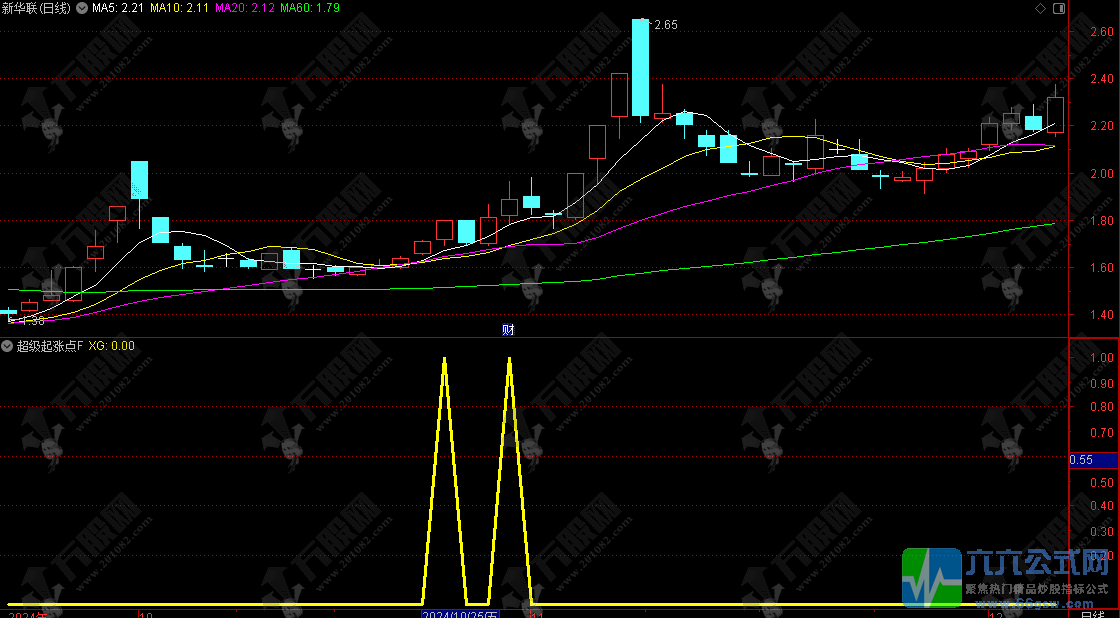This screenshot has width=1120, height=618.
Task: Click the 日线 period label at bottom right
Action: (x=1093, y=612)
